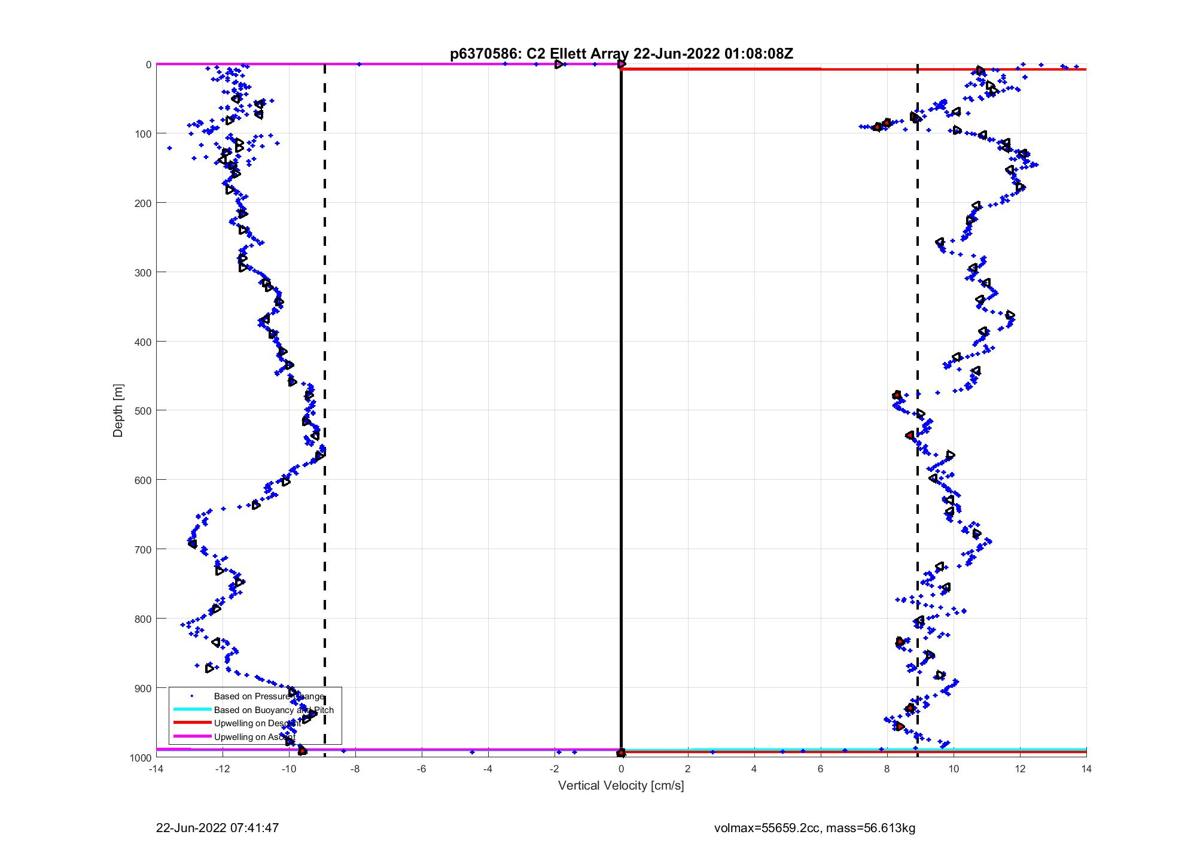Click the '-12' velocity tick label
Viewport: 1200px width, 851px height.
tap(222, 769)
